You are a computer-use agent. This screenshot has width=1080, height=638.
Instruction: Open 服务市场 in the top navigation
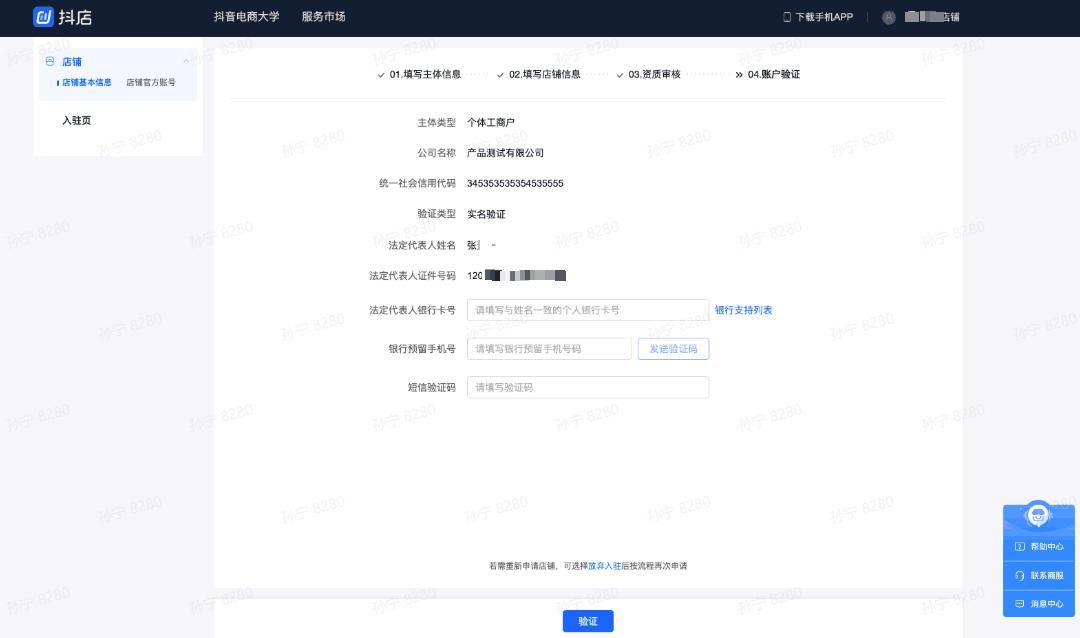click(322, 17)
